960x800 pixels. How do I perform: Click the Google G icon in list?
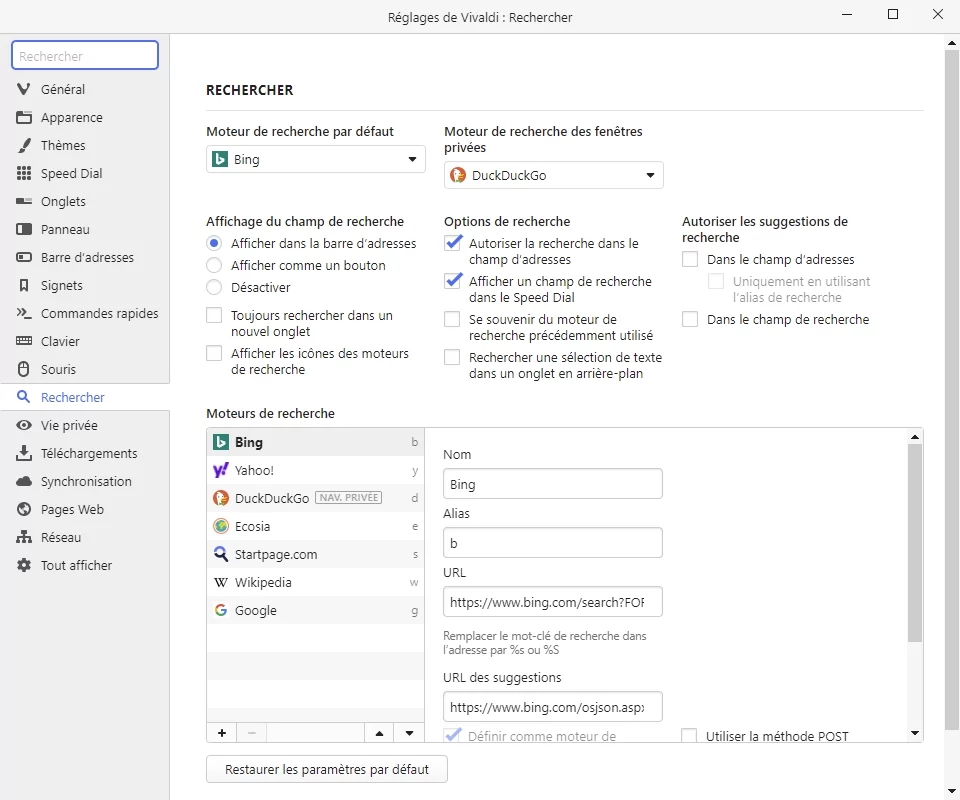220,611
